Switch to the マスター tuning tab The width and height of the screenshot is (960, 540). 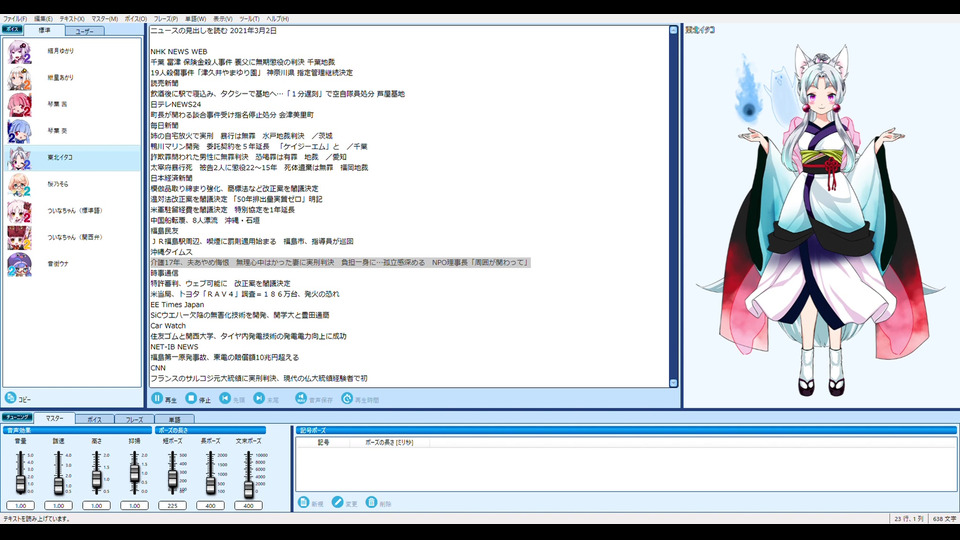[54, 418]
